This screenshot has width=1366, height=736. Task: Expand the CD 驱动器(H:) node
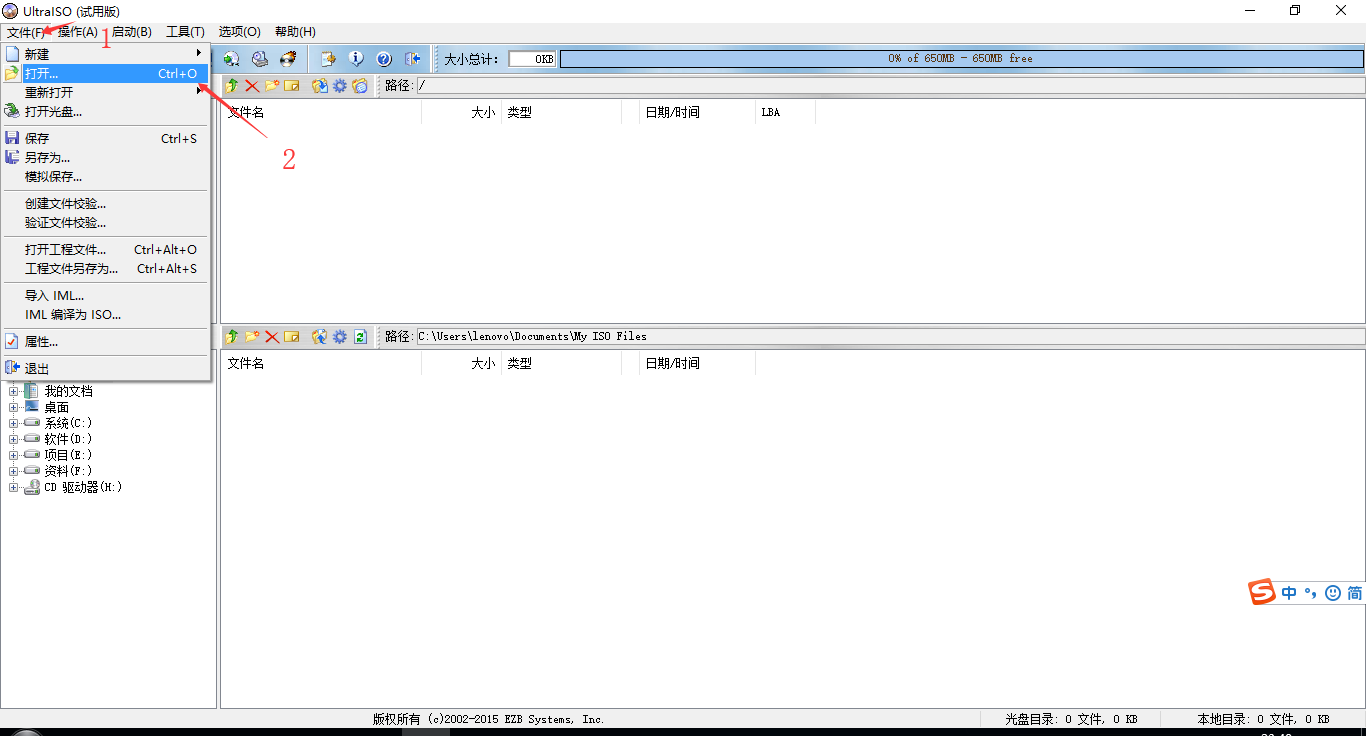[x=14, y=488]
